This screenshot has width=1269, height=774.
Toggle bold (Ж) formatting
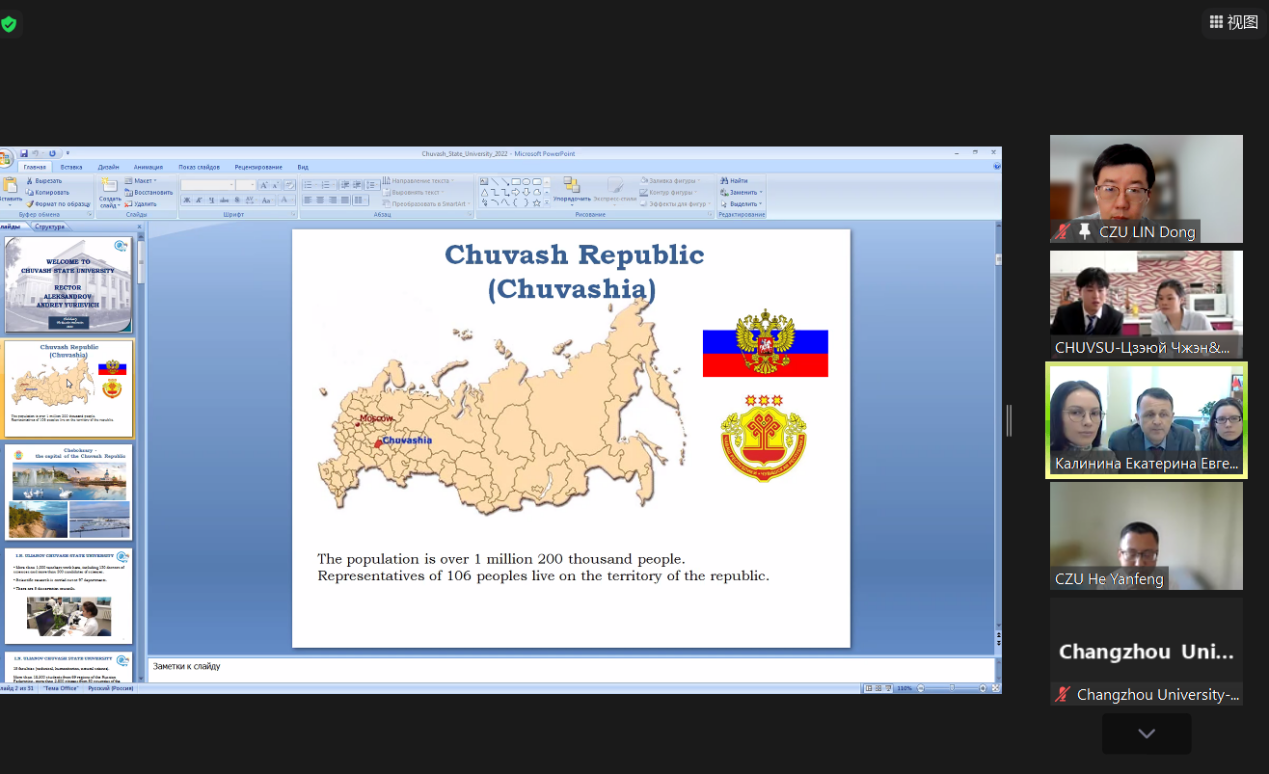[187, 200]
